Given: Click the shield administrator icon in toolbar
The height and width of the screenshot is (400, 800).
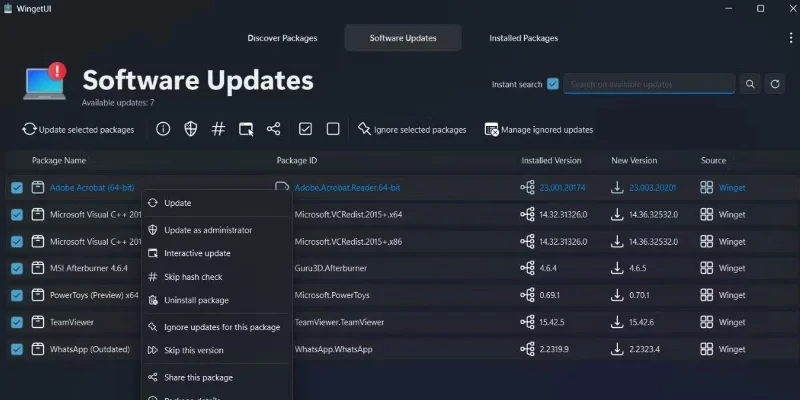Looking at the screenshot, I should [190, 129].
